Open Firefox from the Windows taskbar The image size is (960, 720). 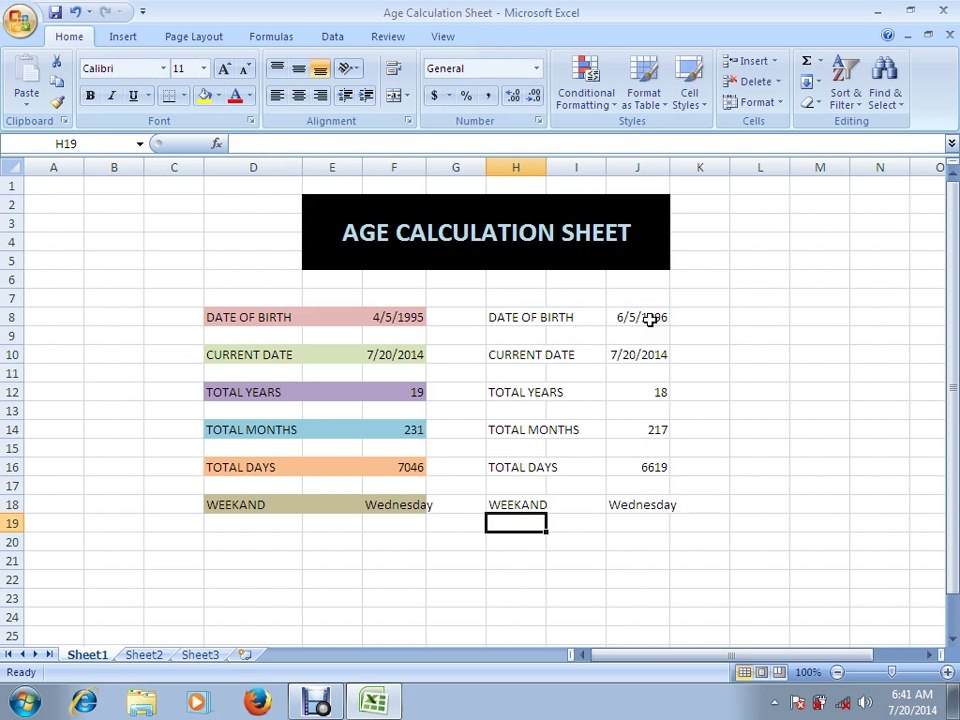pos(258,702)
